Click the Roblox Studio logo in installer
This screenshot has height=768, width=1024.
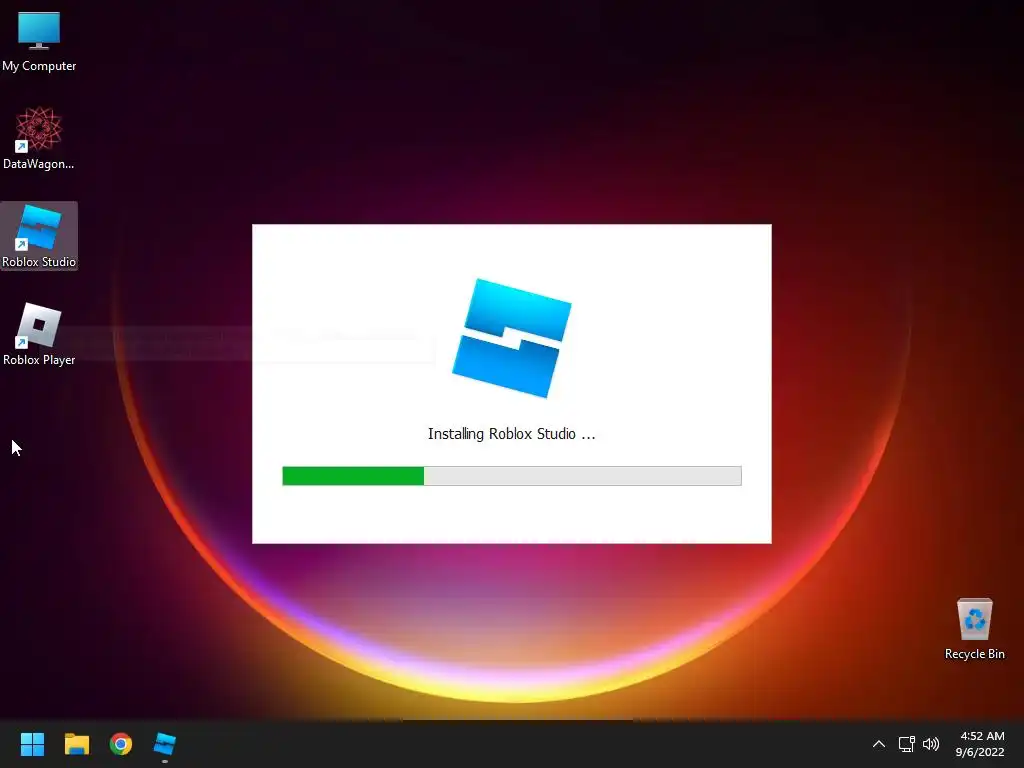pos(511,338)
